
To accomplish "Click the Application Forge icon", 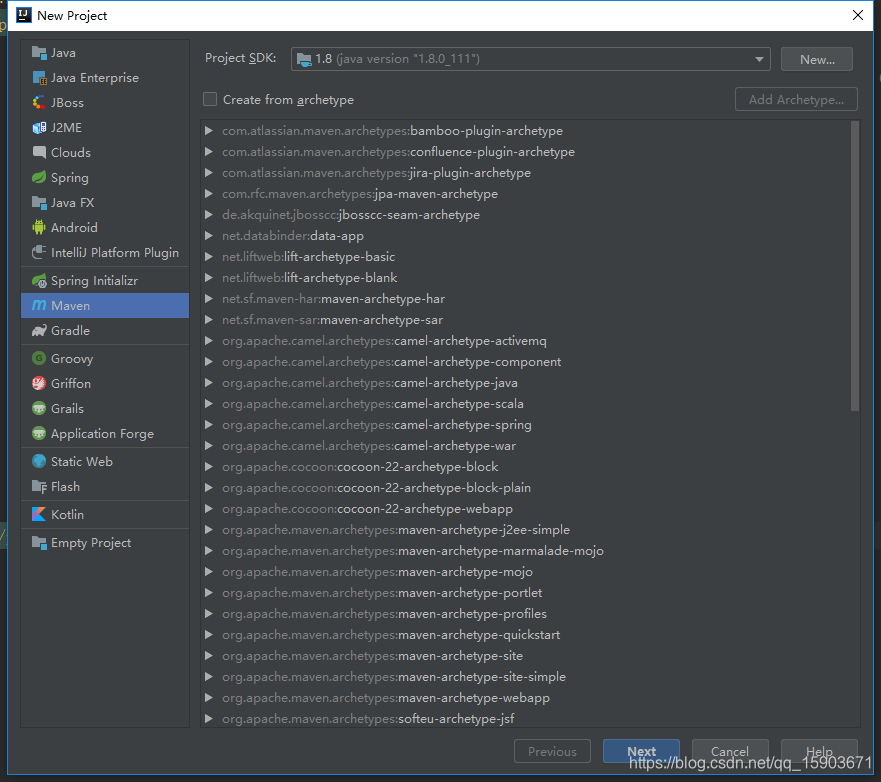I will pyautogui.click(x=39, y=434).
